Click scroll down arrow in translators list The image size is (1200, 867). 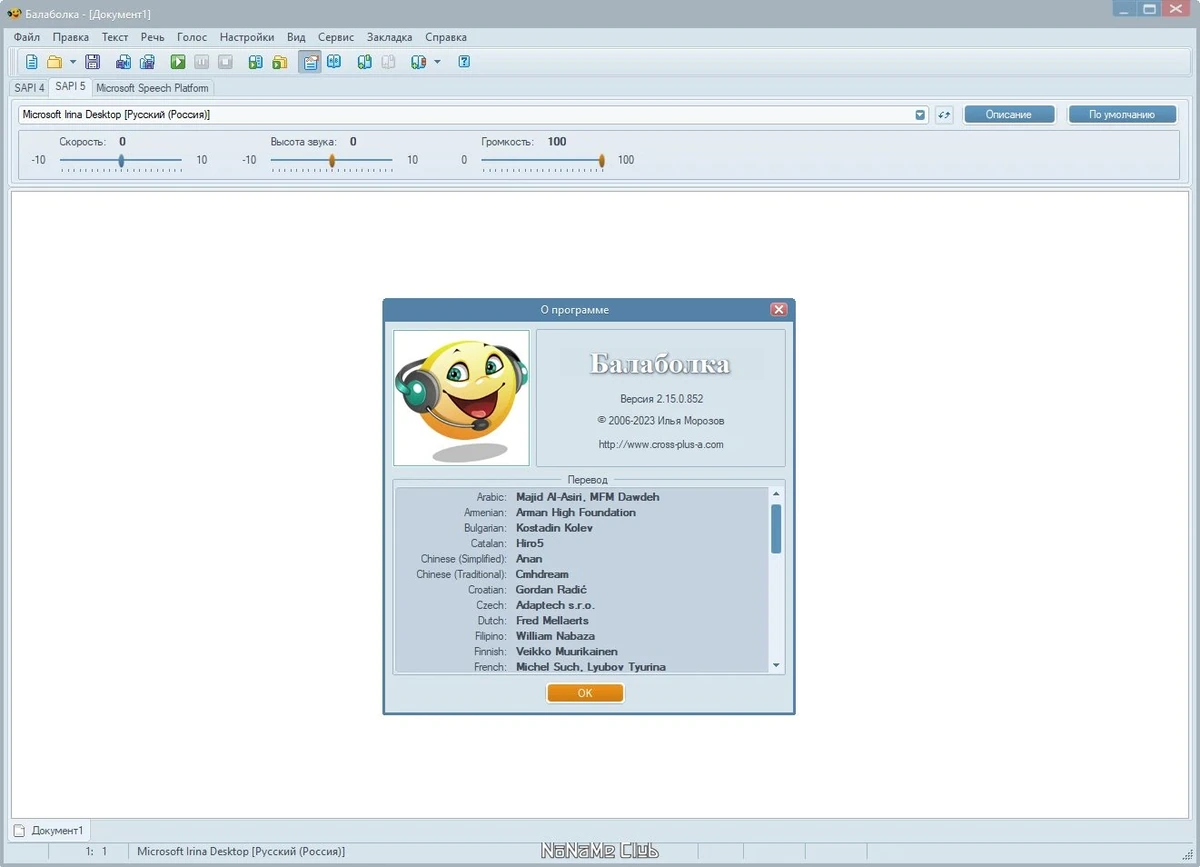[x=776, y=666]
